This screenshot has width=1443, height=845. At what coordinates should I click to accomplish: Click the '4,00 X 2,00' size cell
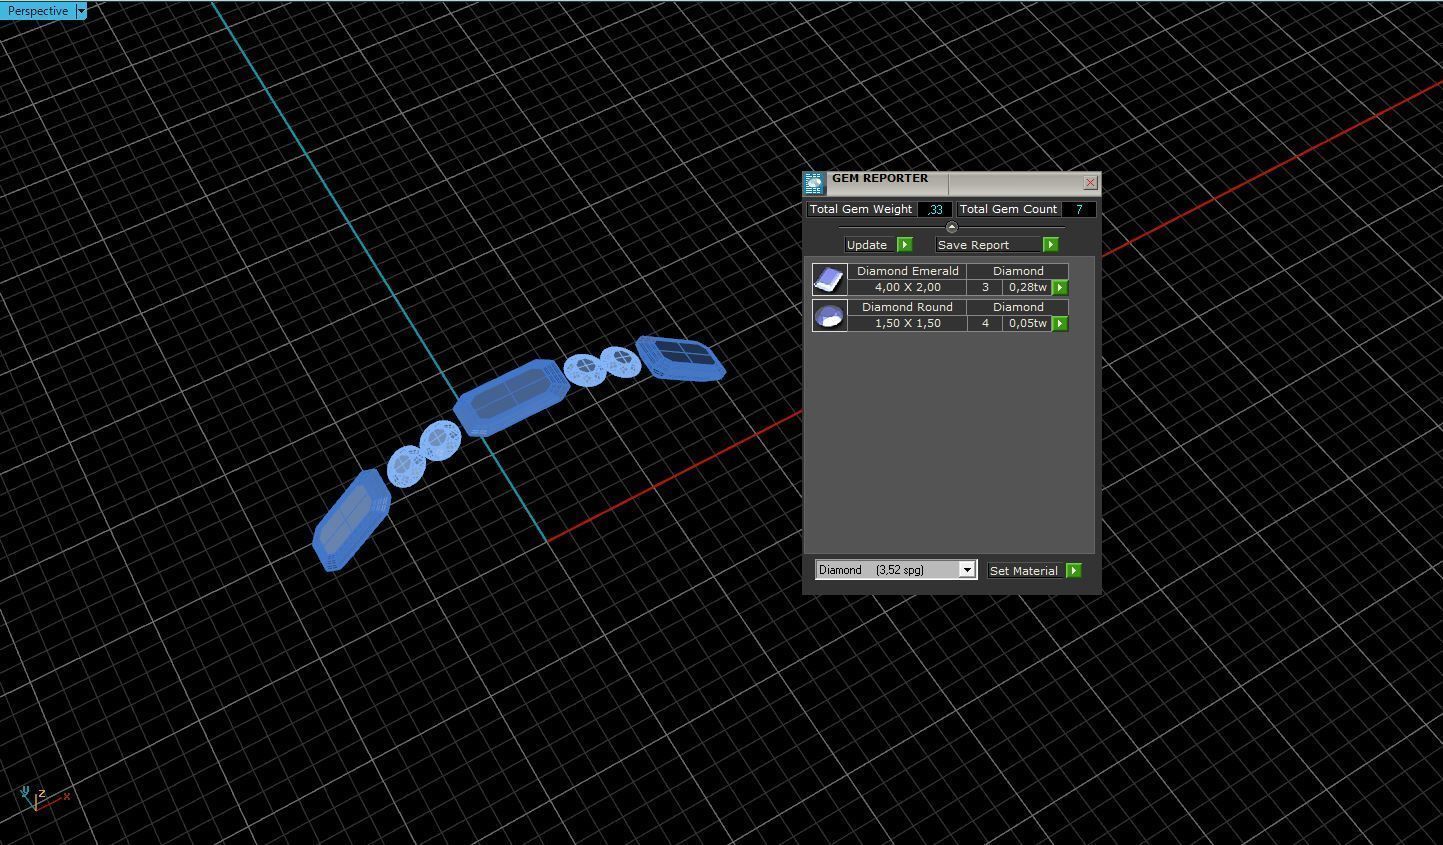pos(908,287)
